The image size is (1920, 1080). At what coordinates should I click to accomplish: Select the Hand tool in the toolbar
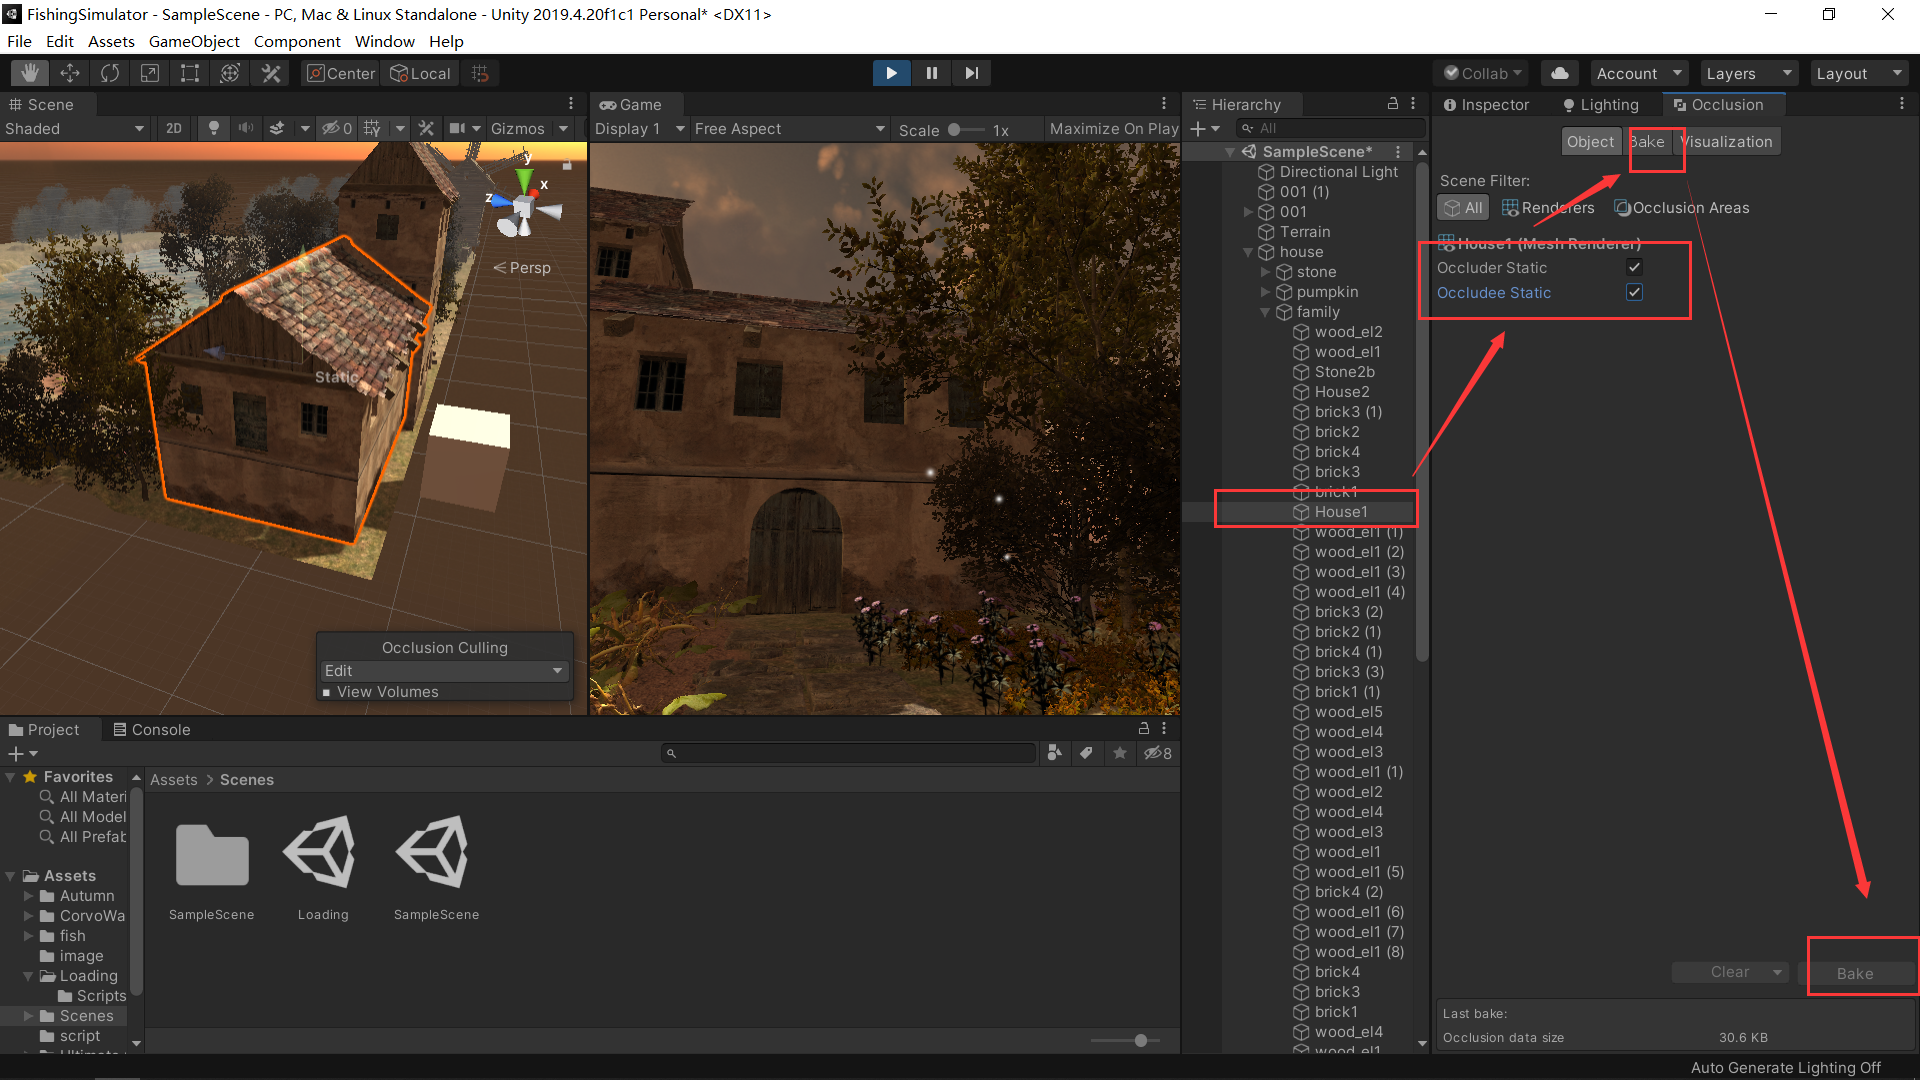tap(29, 72)
